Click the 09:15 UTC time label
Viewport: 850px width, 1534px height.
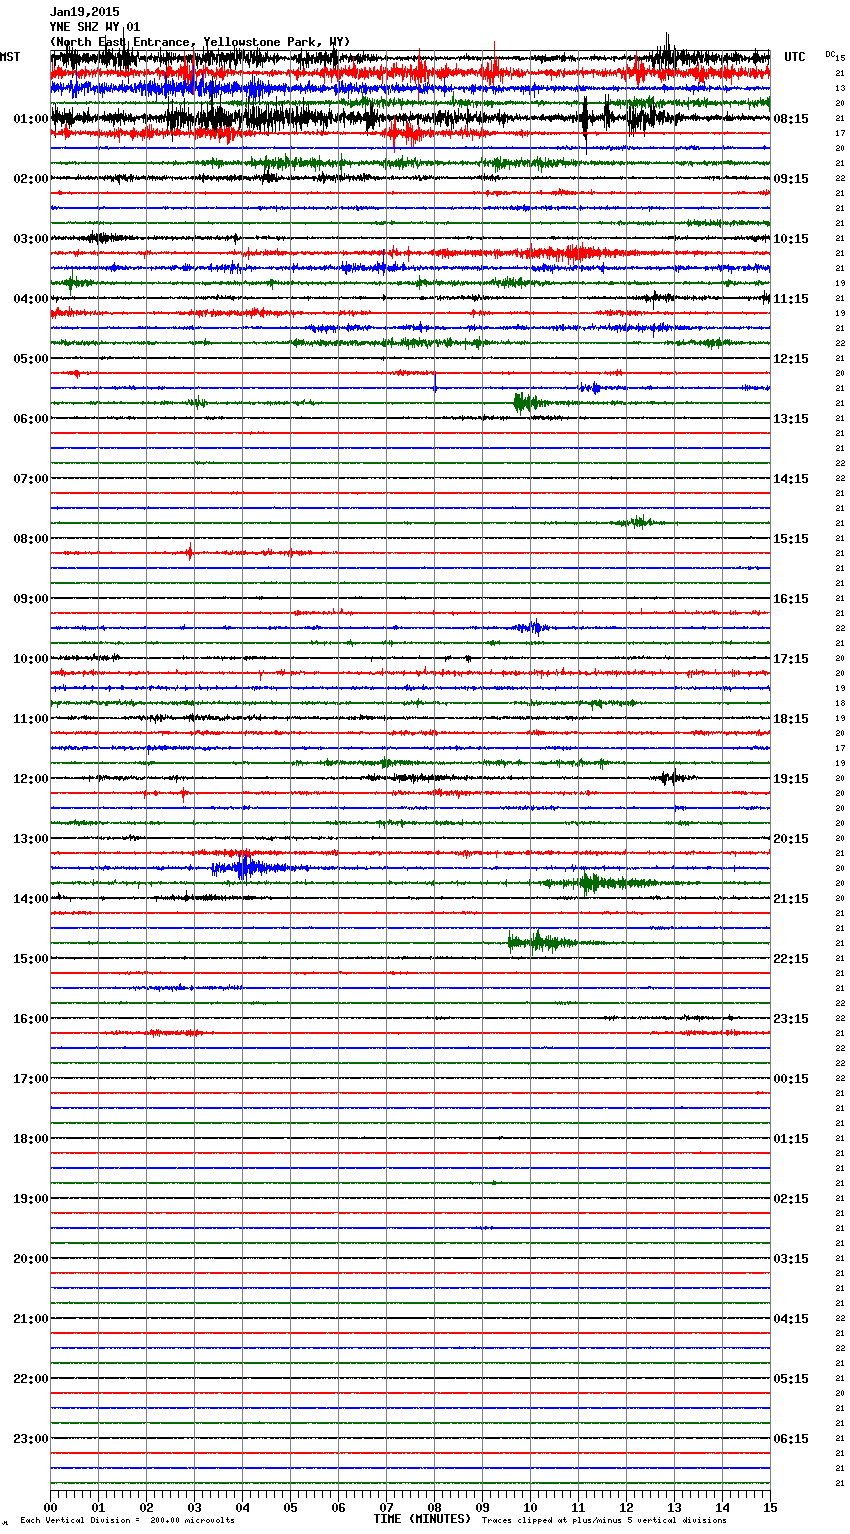791,179
